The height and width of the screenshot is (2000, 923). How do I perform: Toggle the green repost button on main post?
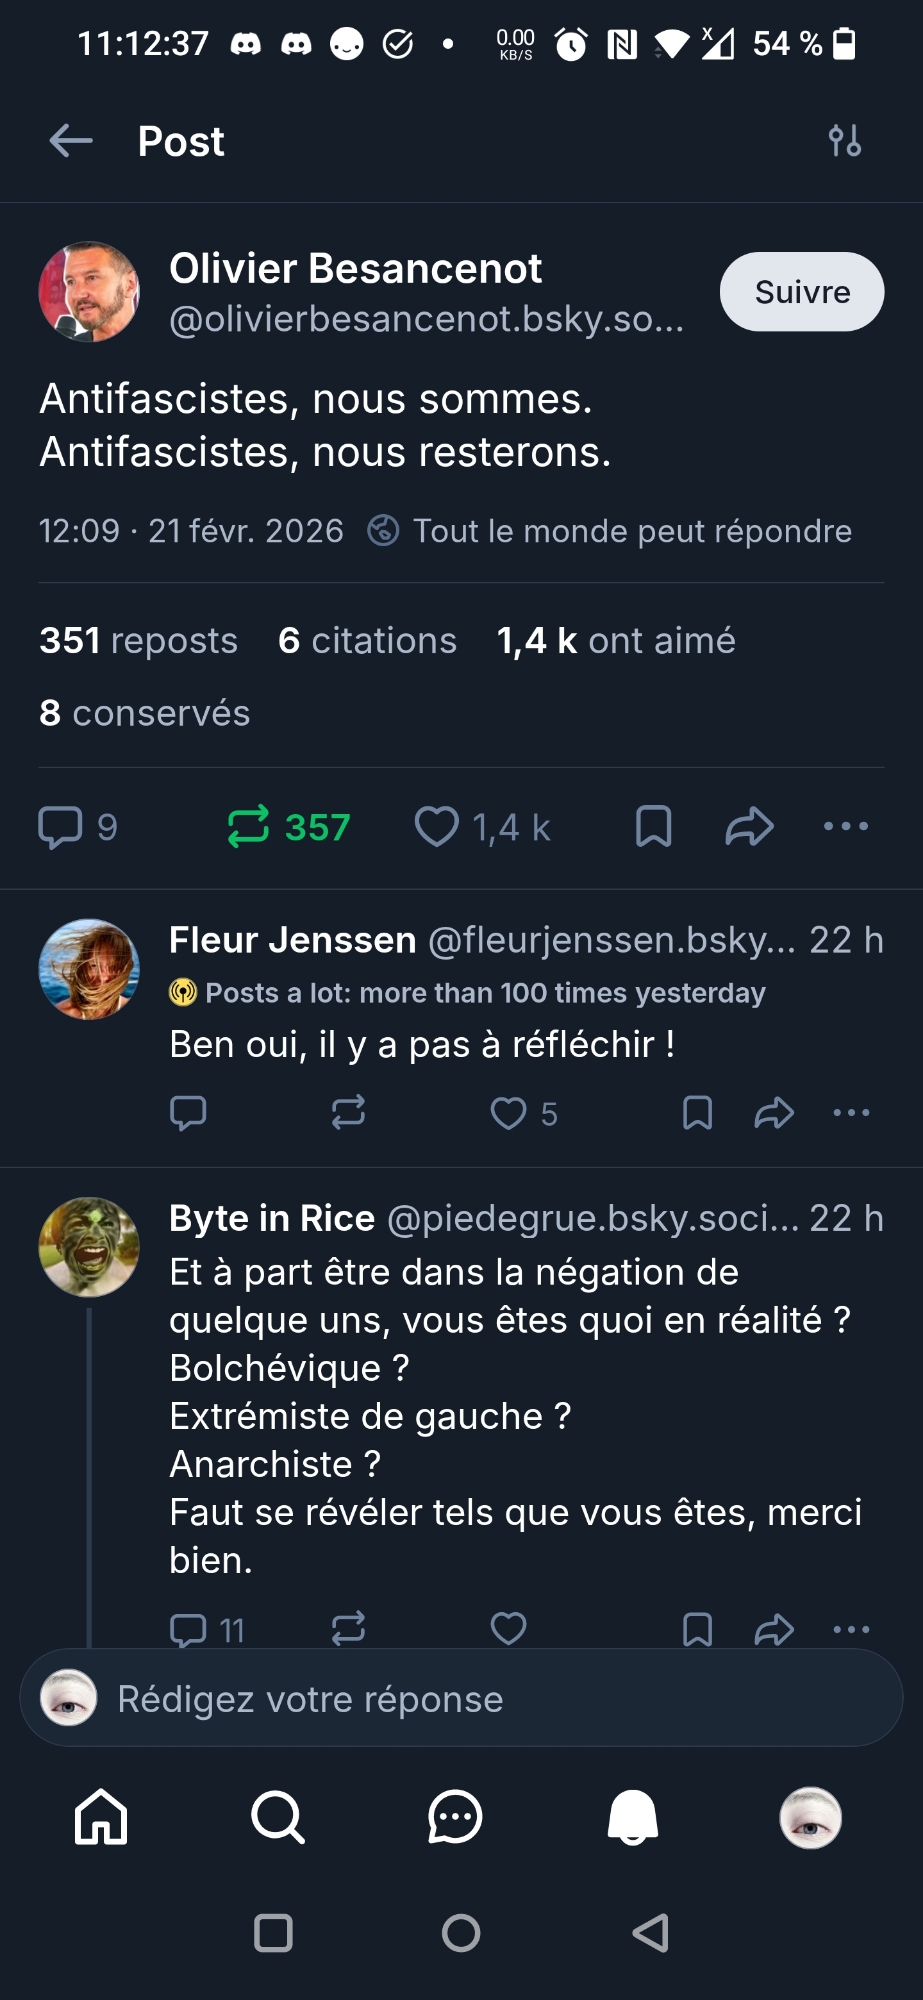point(249,827)
